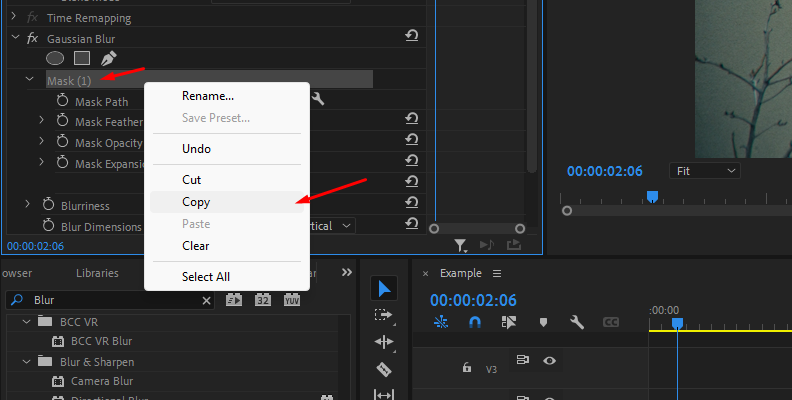Image resolution: width=792 pixels, height=400 pixels.
Task: Select Track Select Forward tool
Action: [384, 315]
